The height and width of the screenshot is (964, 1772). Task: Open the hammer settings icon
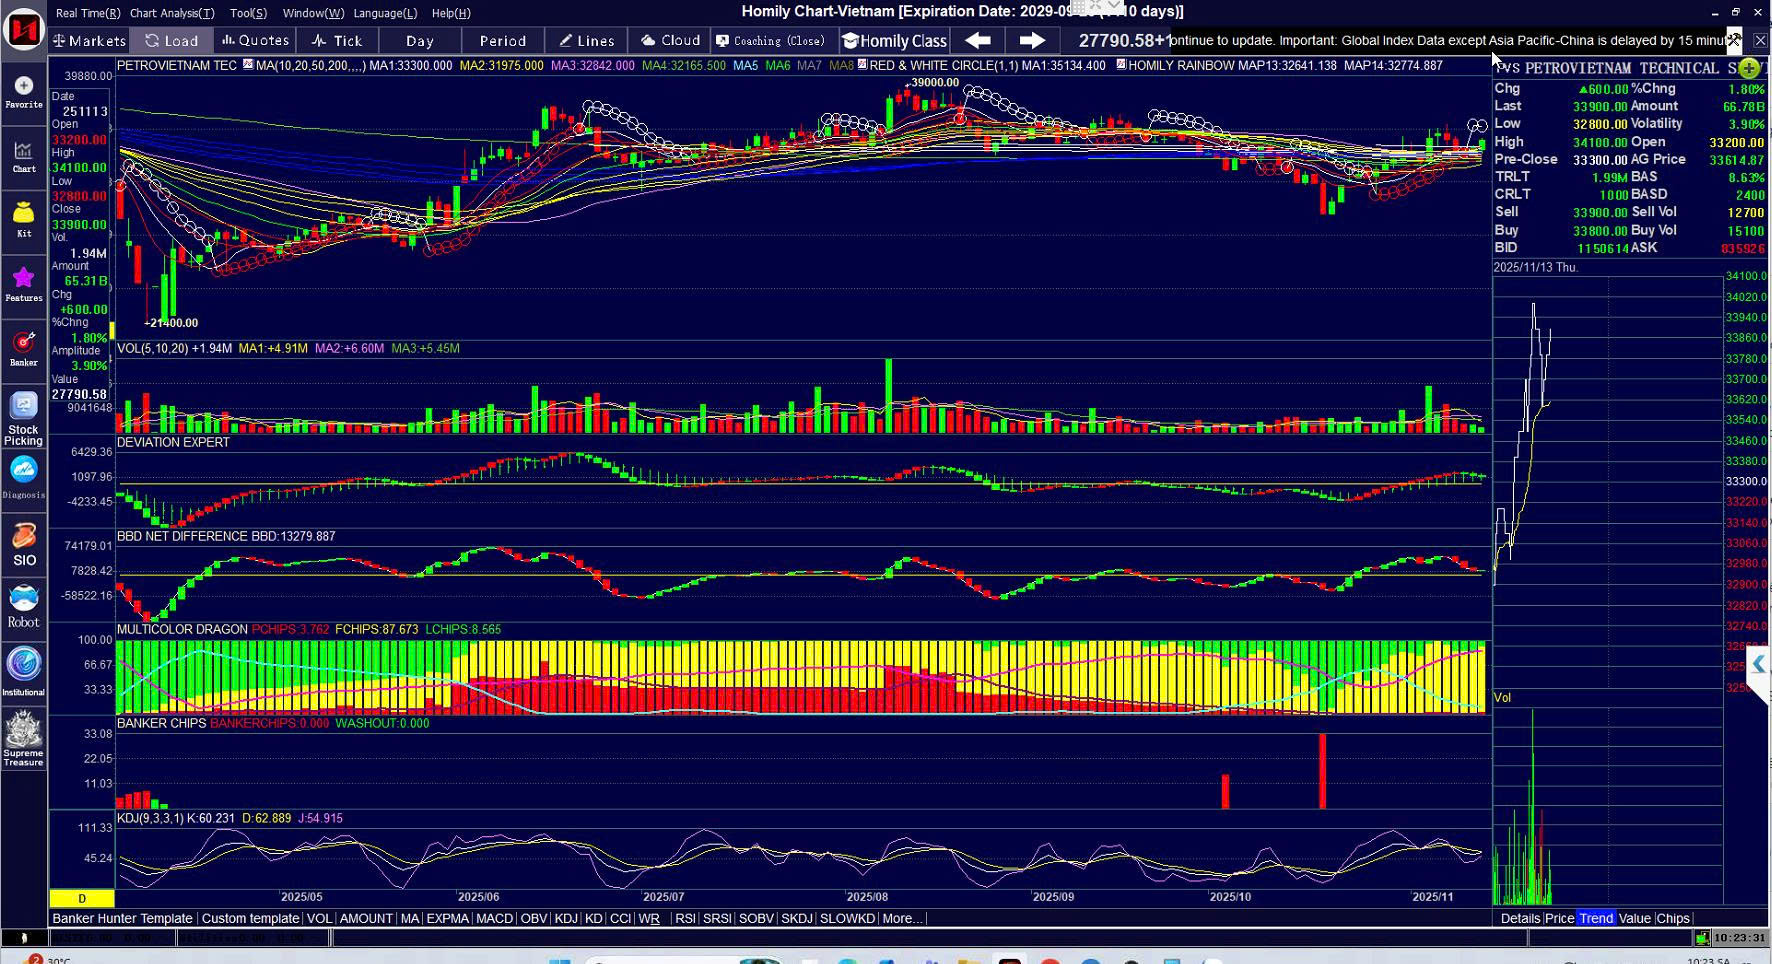click(1734, 40)
